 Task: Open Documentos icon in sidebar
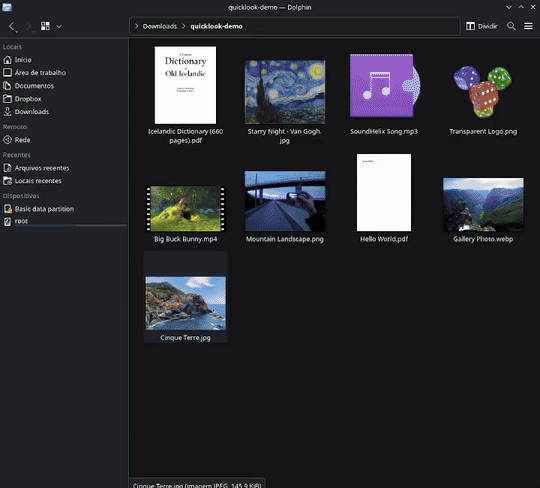(x=7, y=86)
